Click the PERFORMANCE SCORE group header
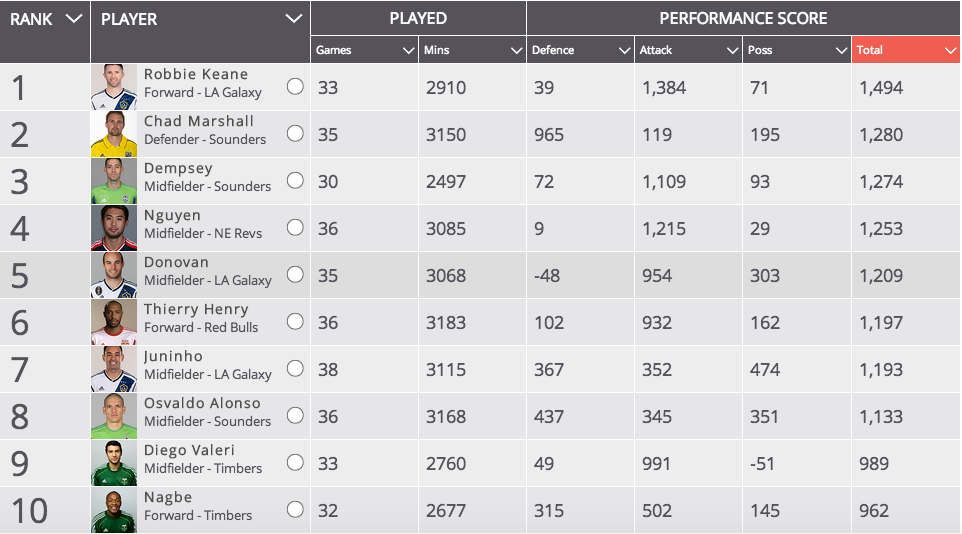Image resolution: width=962 pixels, height=534 pixels. (x=743, y=18)
